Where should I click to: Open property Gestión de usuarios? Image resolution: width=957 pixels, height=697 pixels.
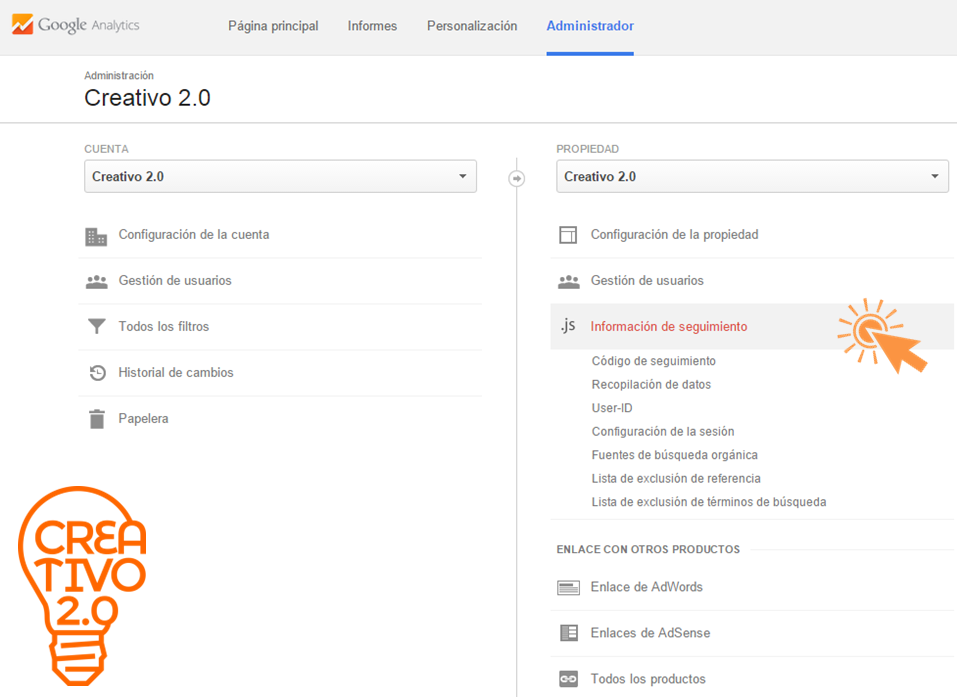[x=647, y=280]
